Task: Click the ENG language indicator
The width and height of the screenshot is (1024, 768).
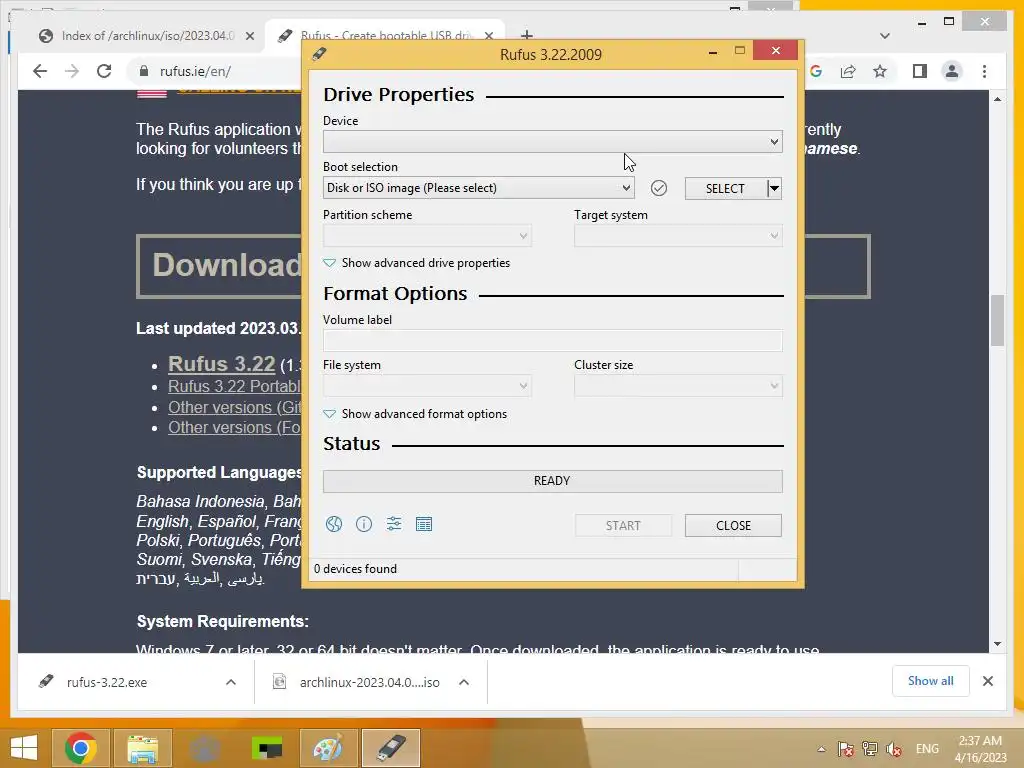Action: click(927, 749)
